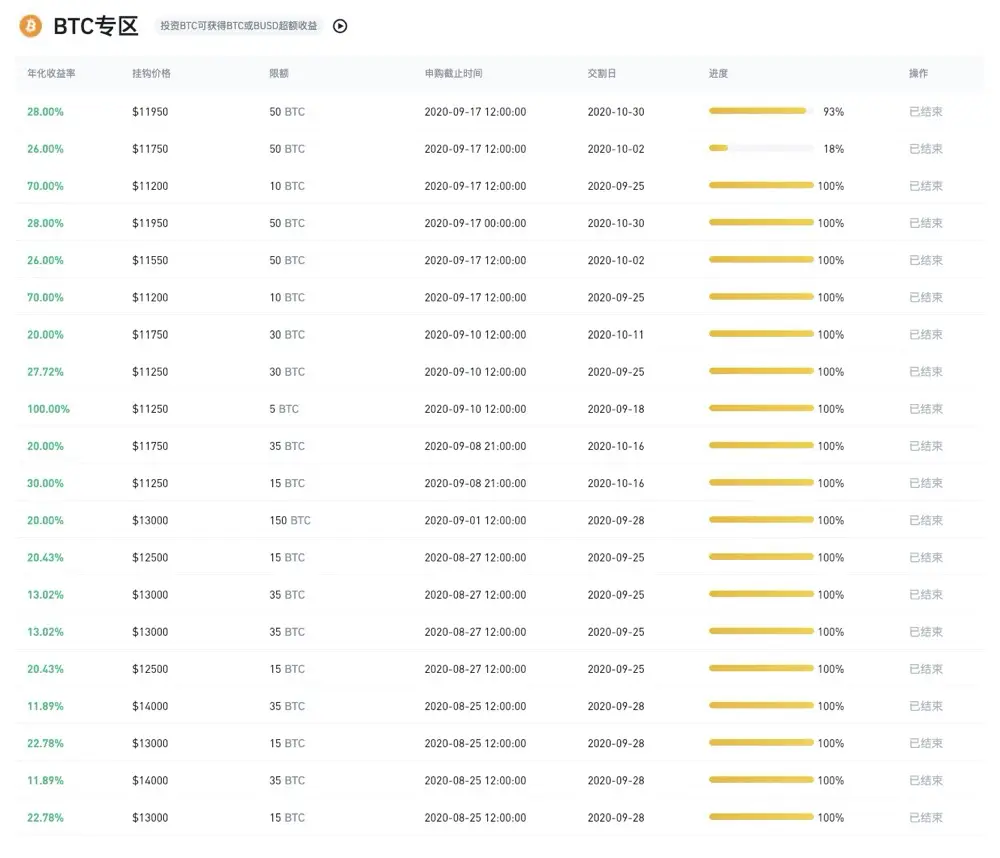Click the 18% progress value
The image size is (1000, 858).
coord(834,149)
